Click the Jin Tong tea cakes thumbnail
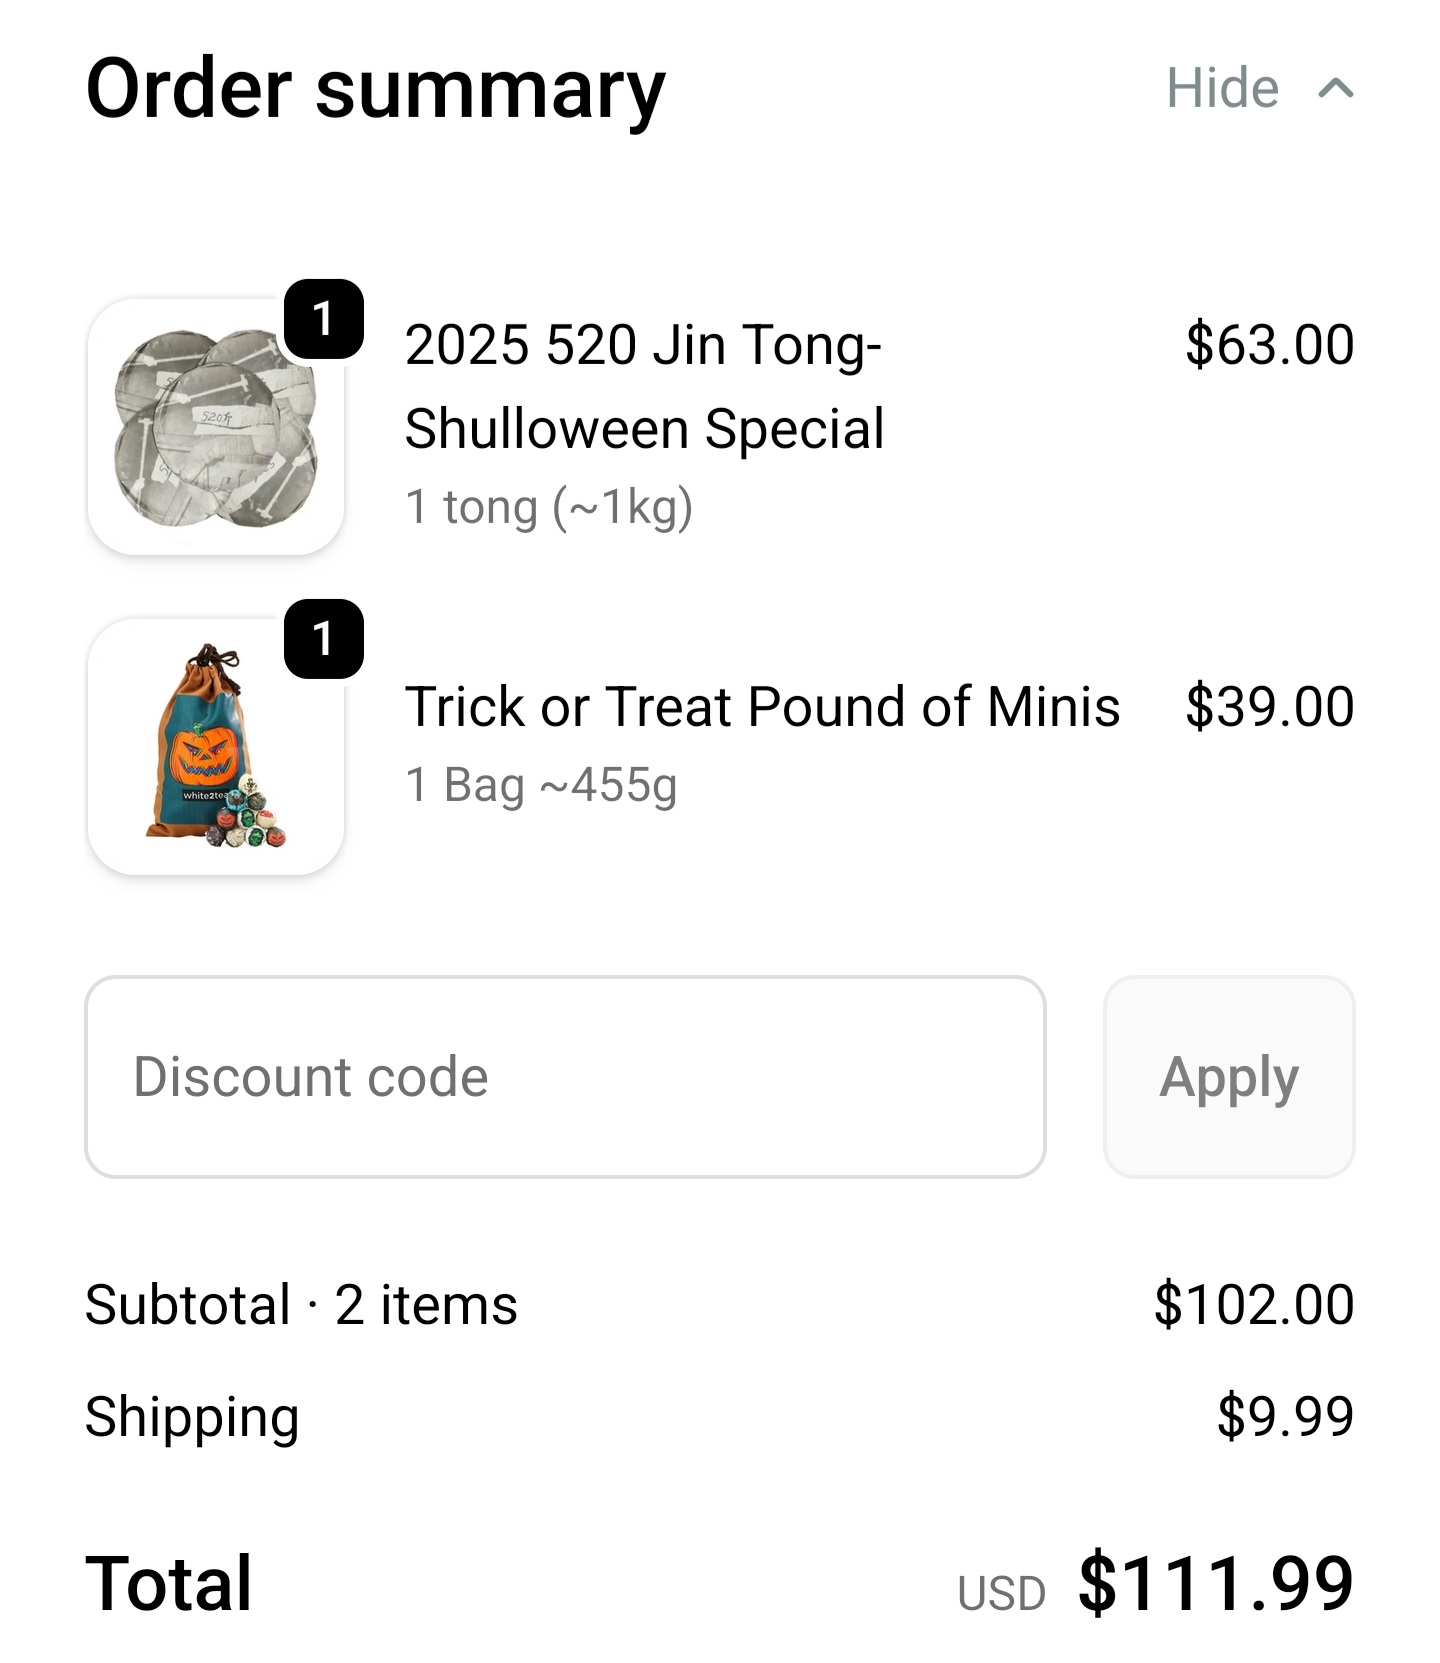 [x=215, y=428]
